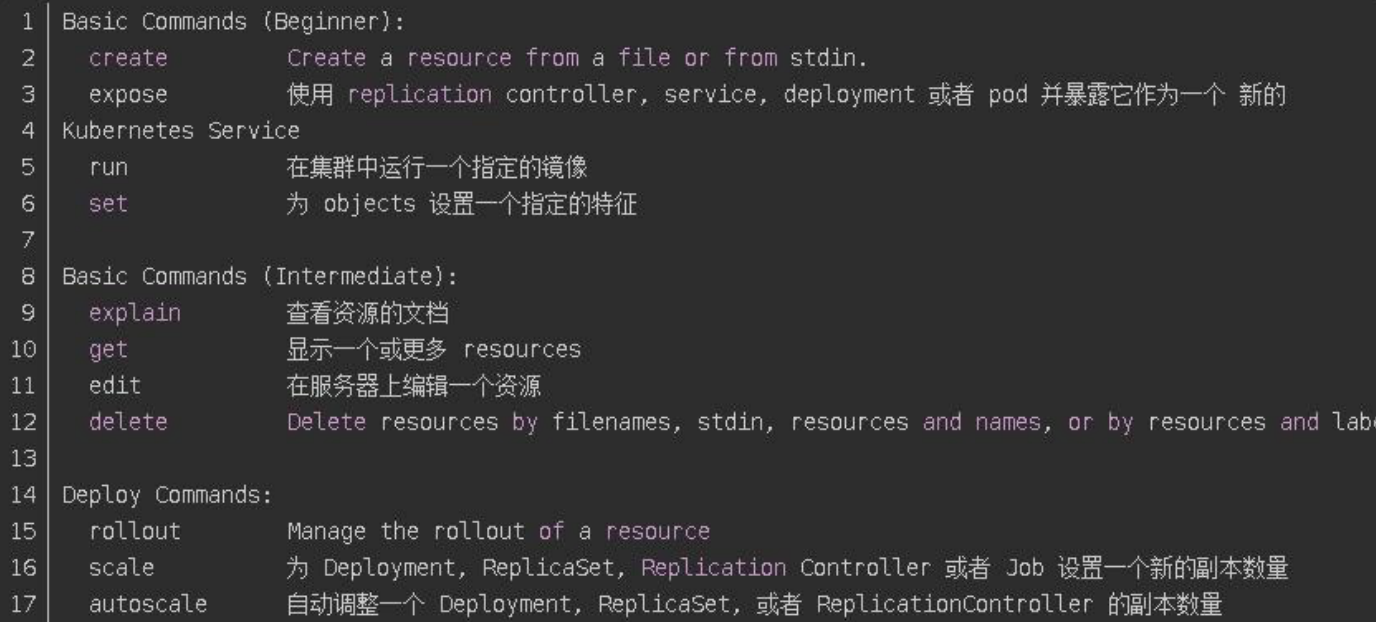Click line number 7 in the gutter

[x=28, y=241]
